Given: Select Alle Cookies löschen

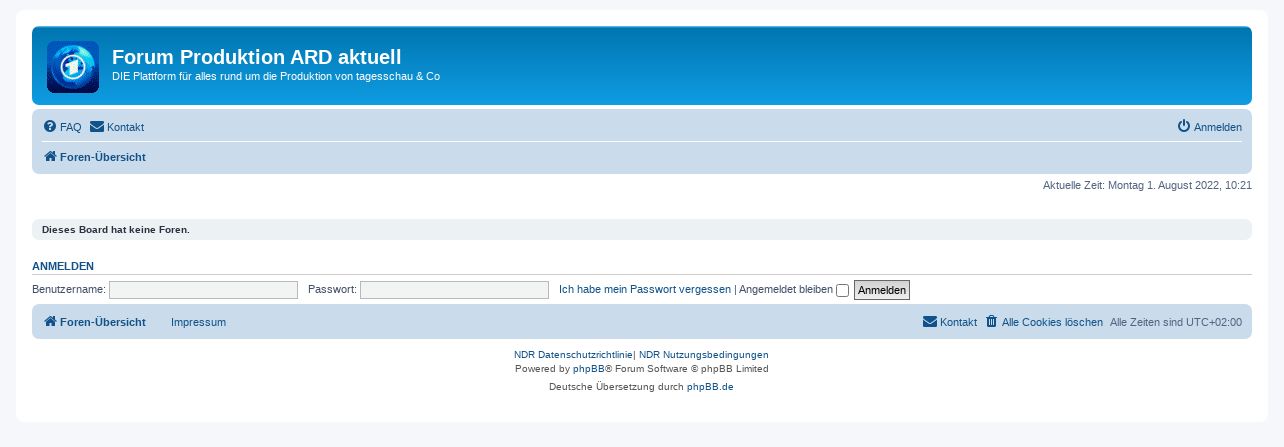Looking at the screenshot, I should [x=1052, y=322].
